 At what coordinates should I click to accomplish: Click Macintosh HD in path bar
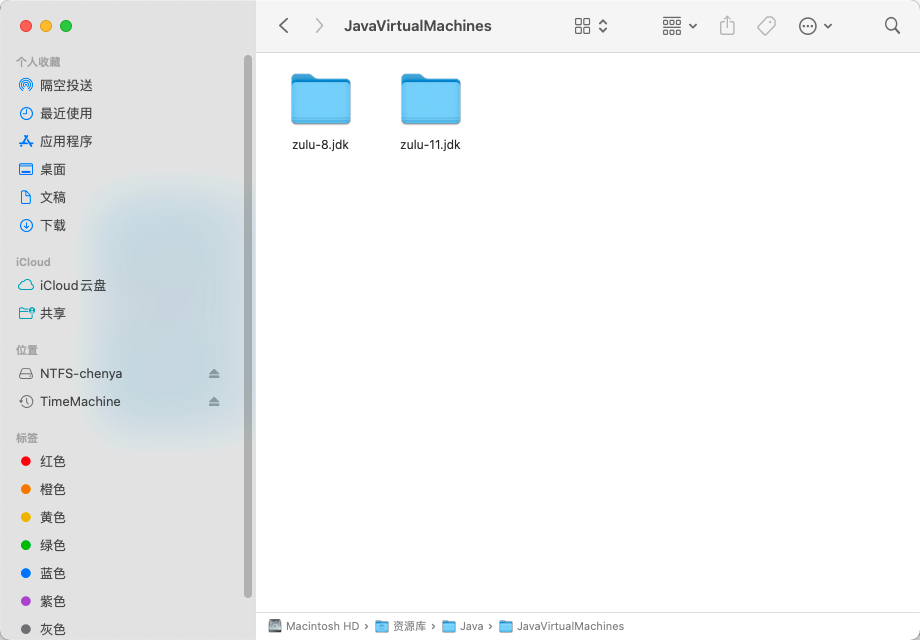(x=314, y=627)
